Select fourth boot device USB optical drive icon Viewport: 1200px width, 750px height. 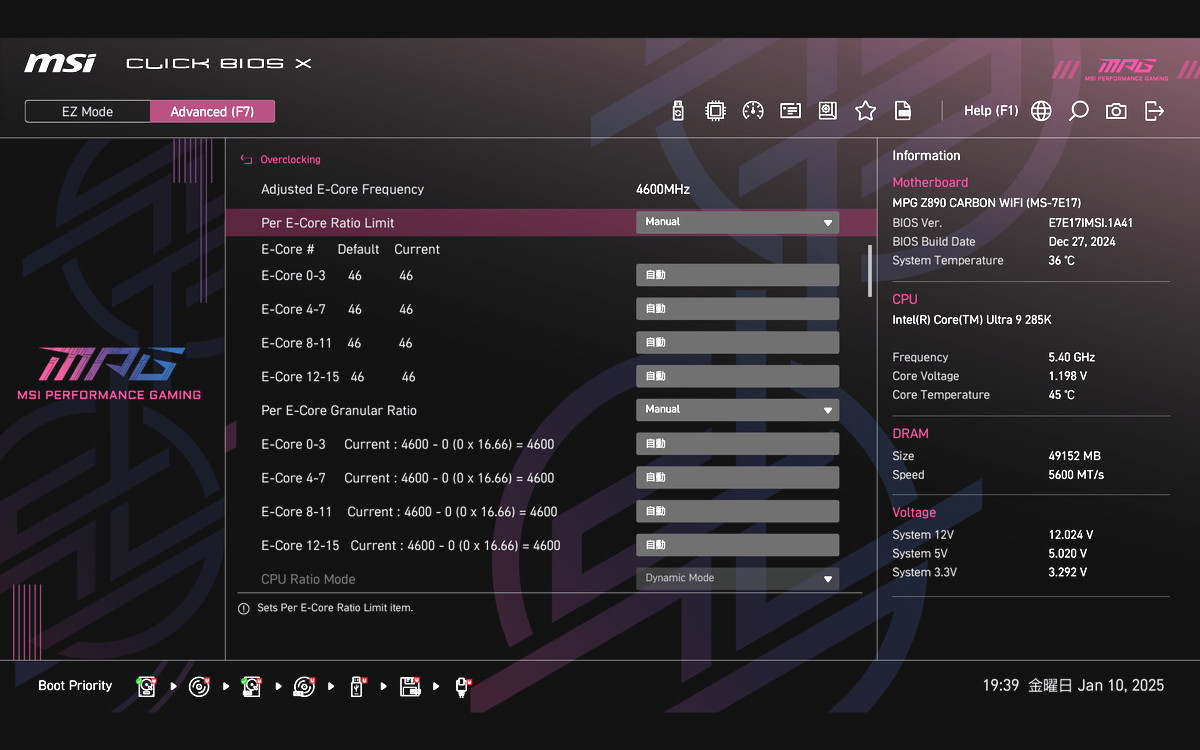tap(305, 687)
